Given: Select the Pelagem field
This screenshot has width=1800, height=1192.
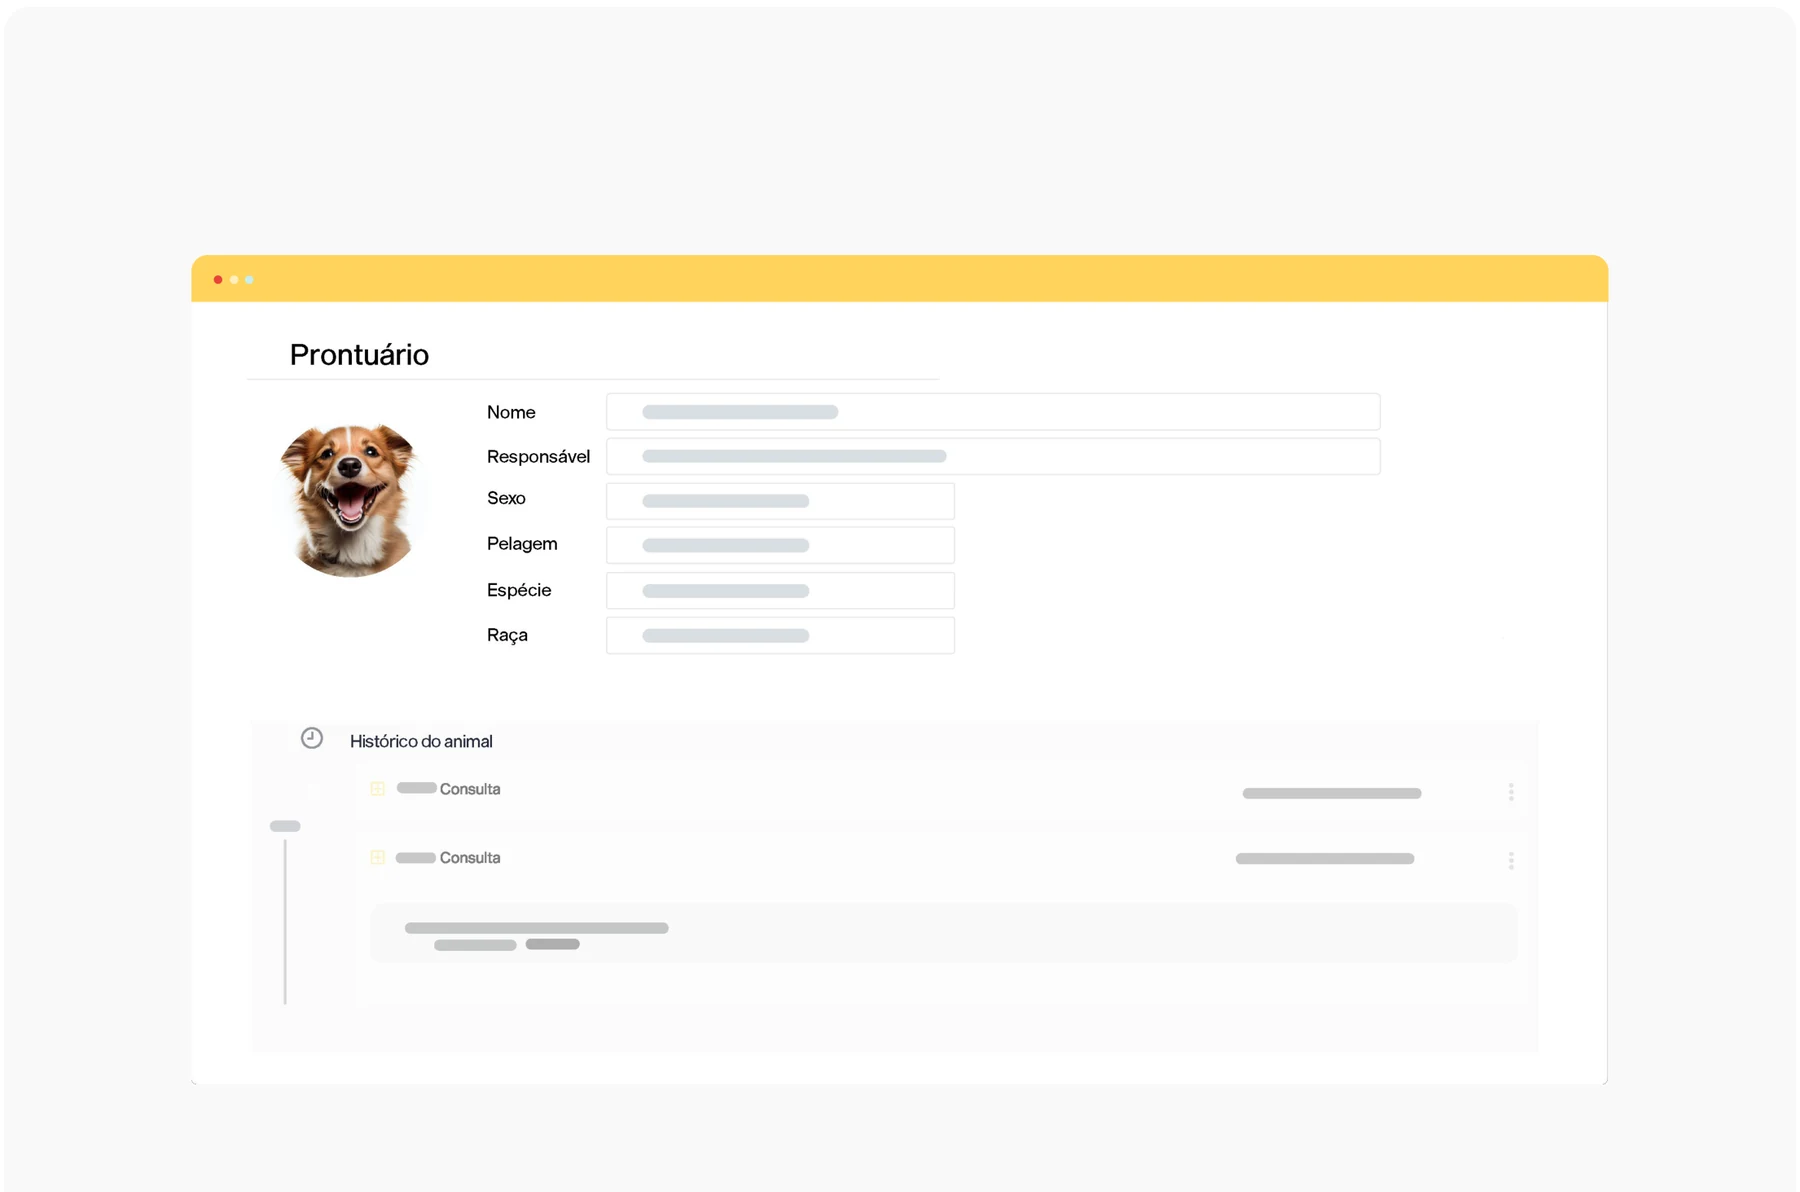Looking at the screenshot, I should [x=780, y=545].
